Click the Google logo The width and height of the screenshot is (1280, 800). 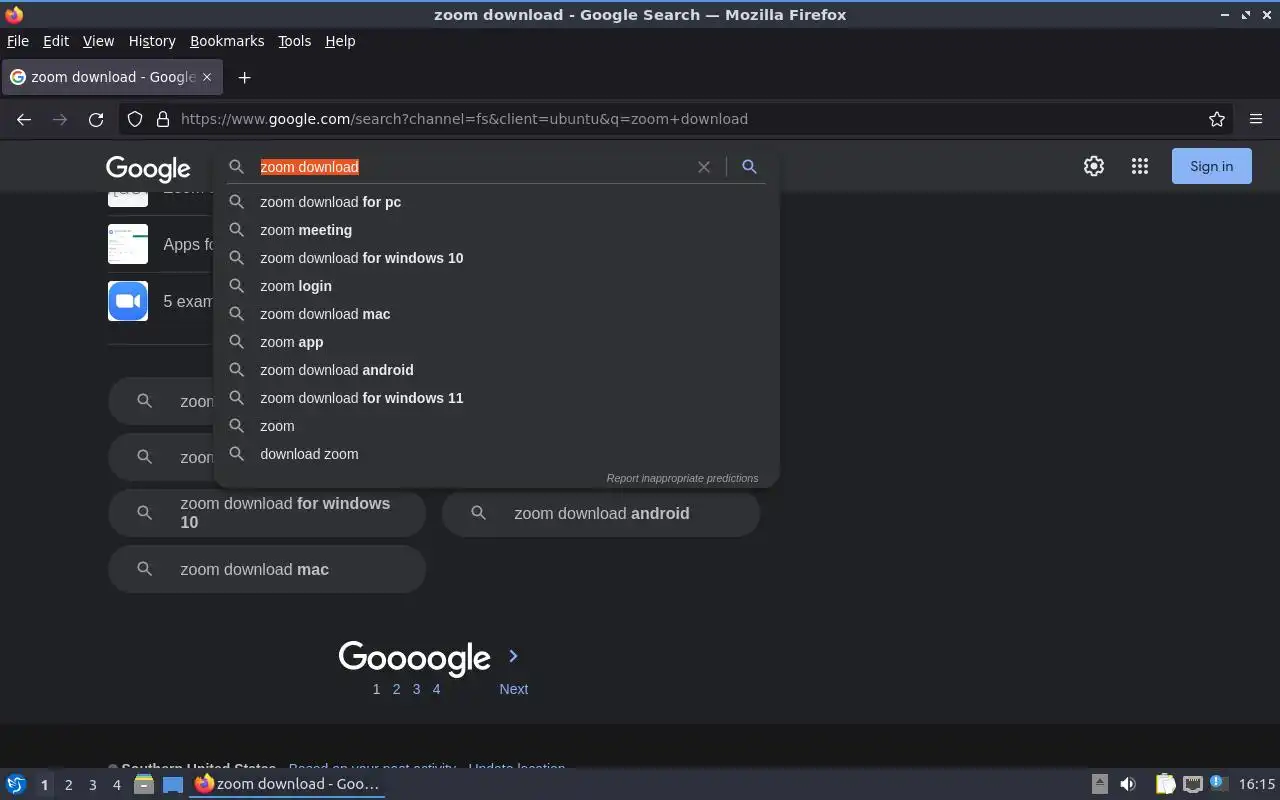[x=148, y=168]
